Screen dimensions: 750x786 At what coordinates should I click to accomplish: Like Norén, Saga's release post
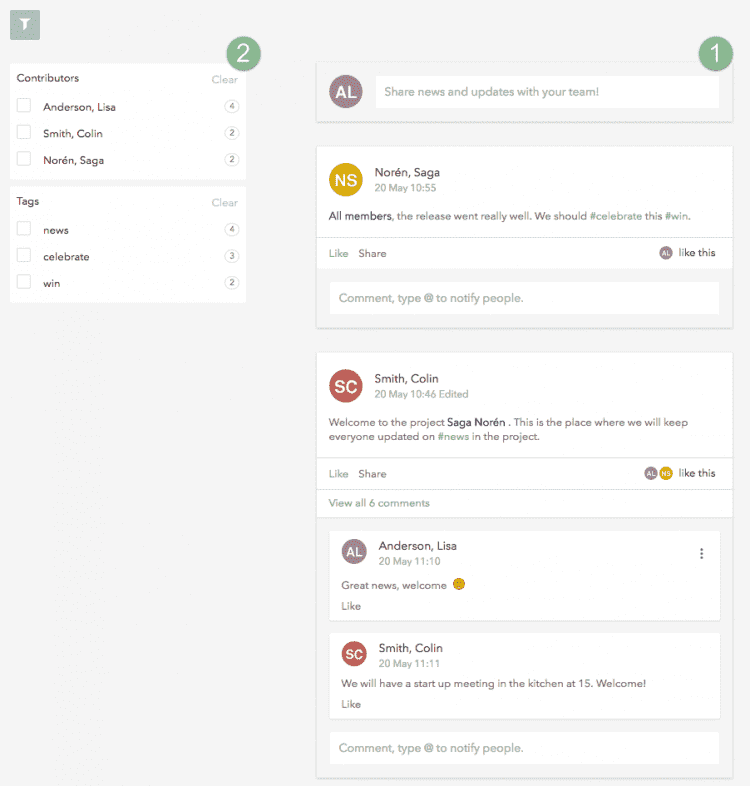(x=338, y=254)
